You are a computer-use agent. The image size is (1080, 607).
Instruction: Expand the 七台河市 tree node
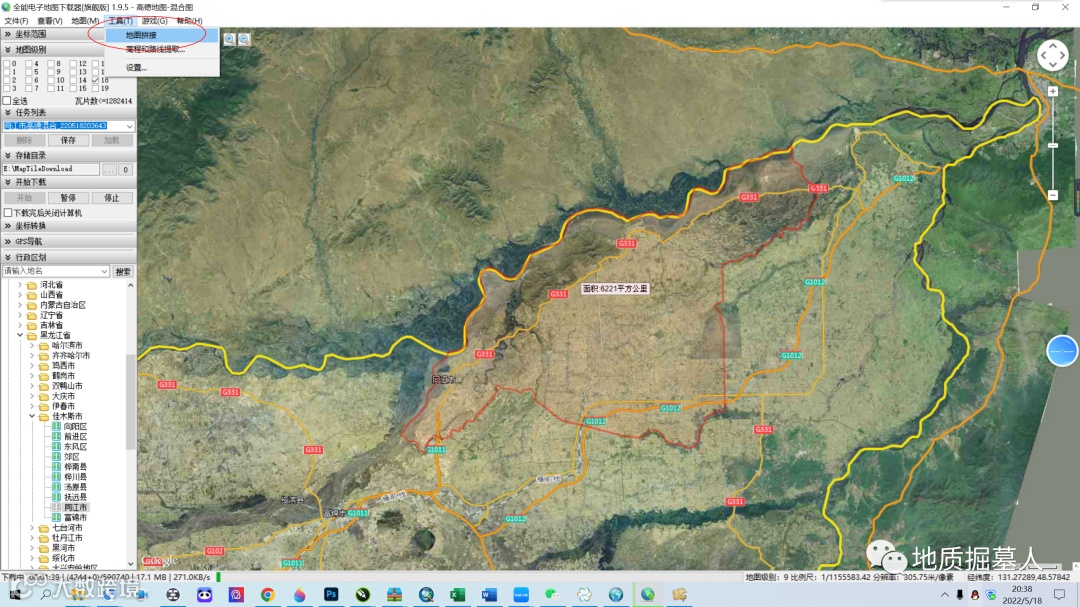[x=32, y=528]
